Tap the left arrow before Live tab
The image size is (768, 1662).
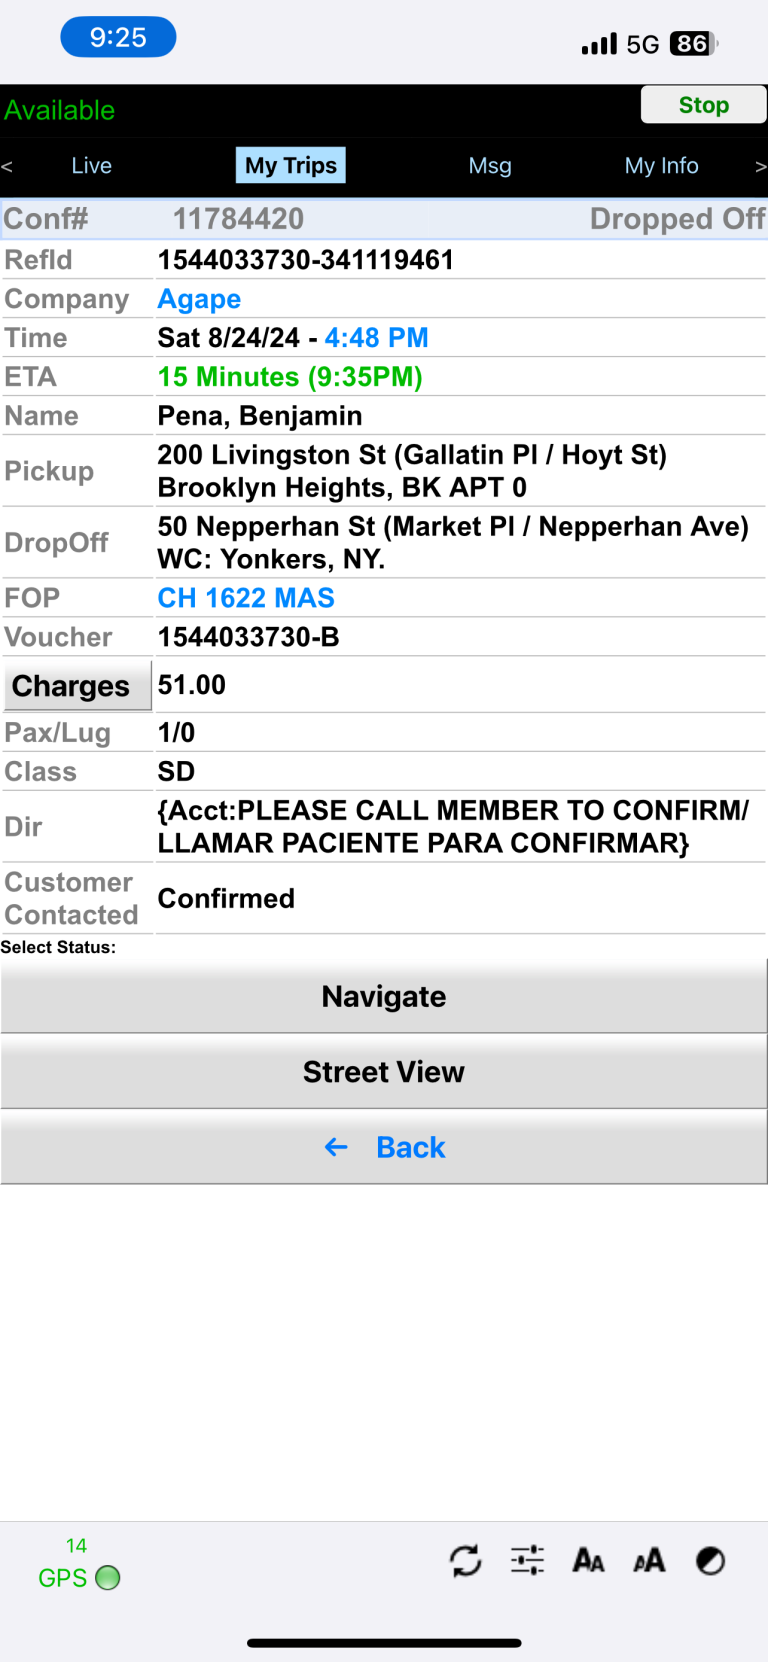coord(8,166)
